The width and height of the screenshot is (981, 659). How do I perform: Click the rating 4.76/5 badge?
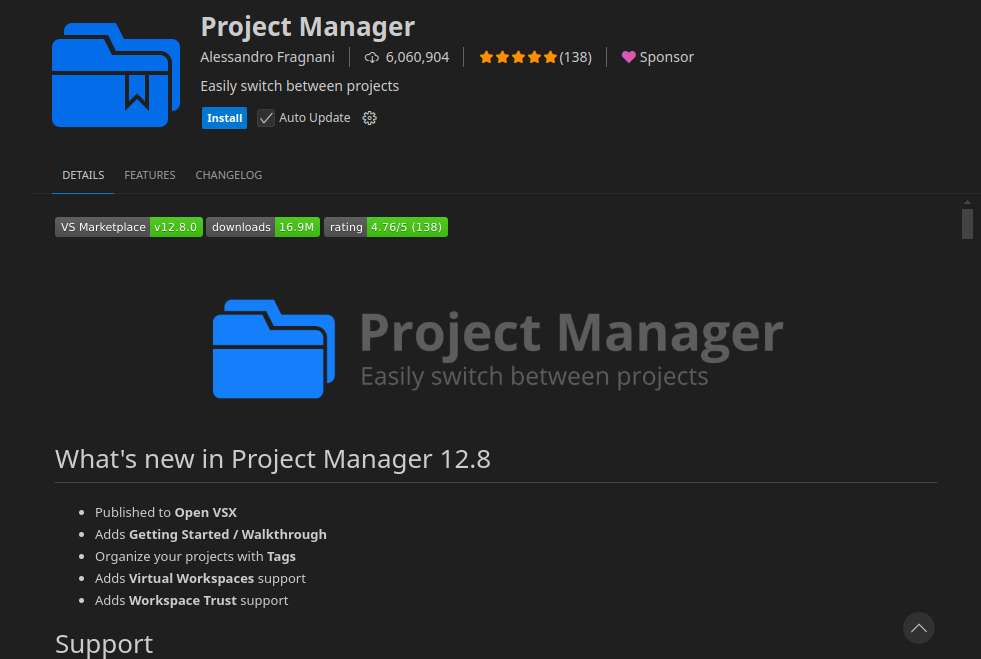point(385,227)
